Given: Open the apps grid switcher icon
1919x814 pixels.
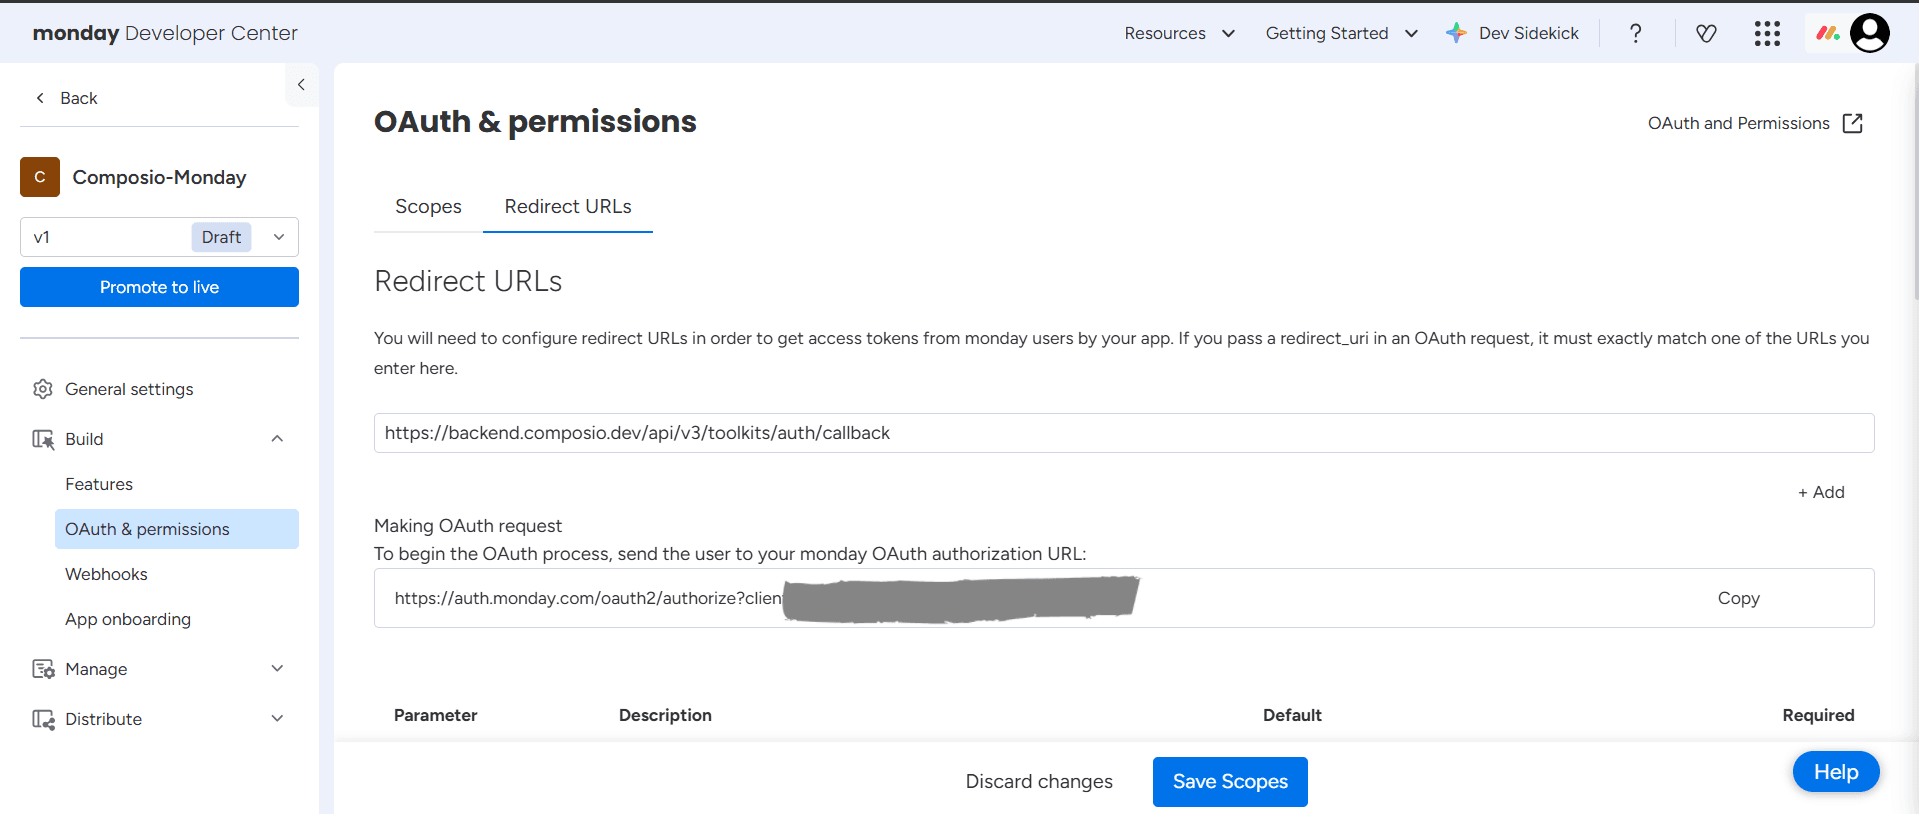Looking at the screenshot, I should point(1767,33).
